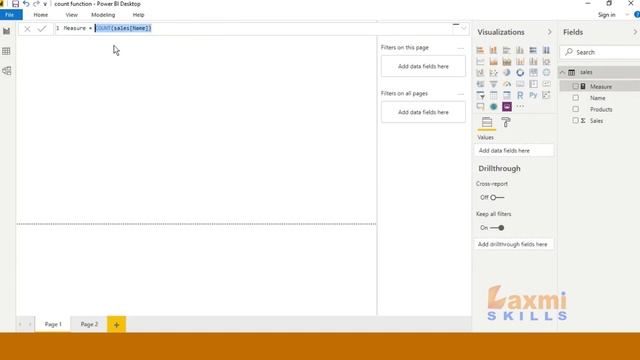Open the File menu
Screen dimensions: 640x360
[10, 15]
